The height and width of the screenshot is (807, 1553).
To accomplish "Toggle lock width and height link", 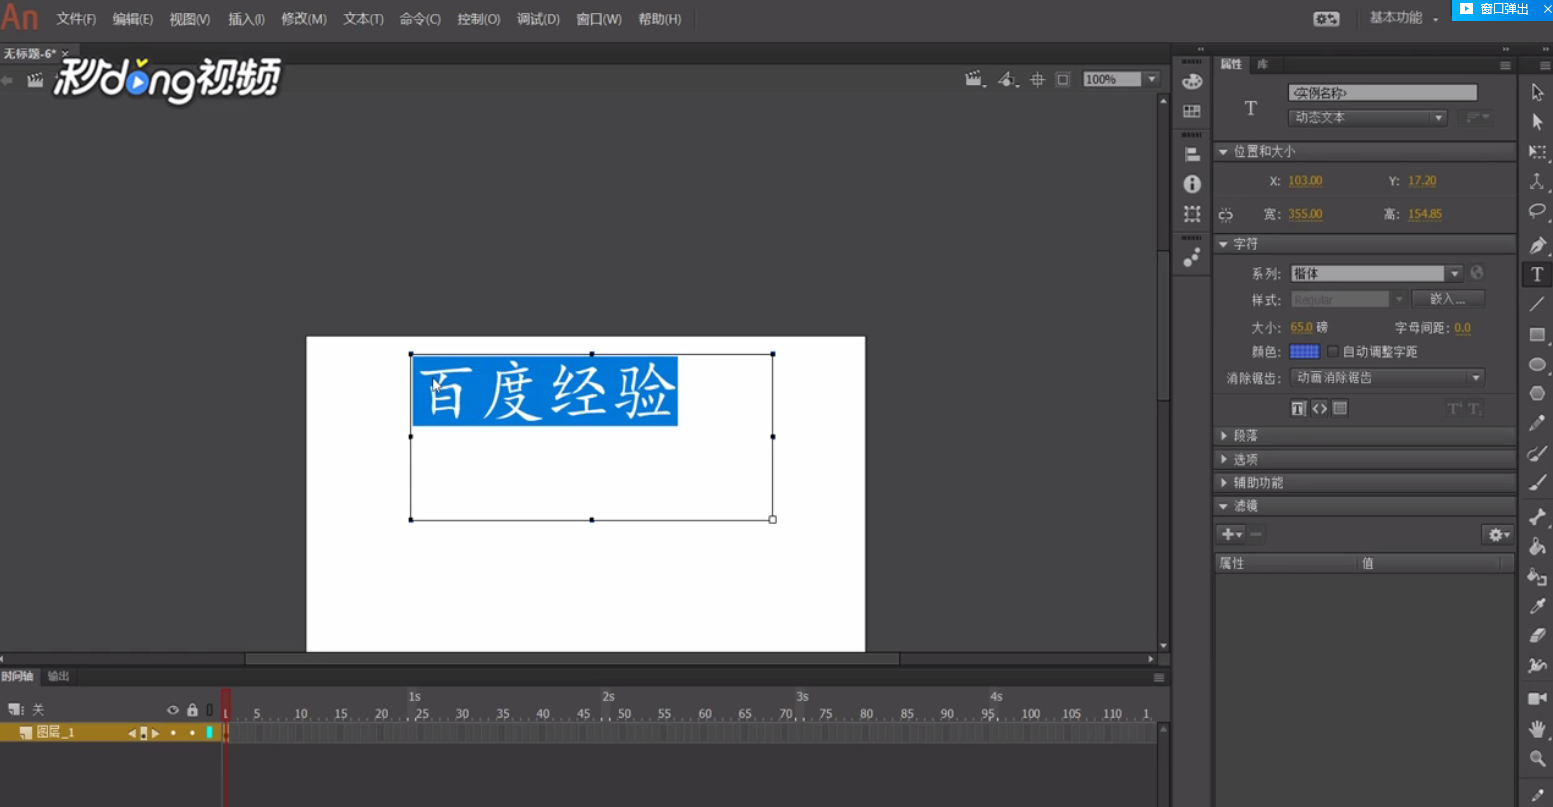I will pos(1225,215).
